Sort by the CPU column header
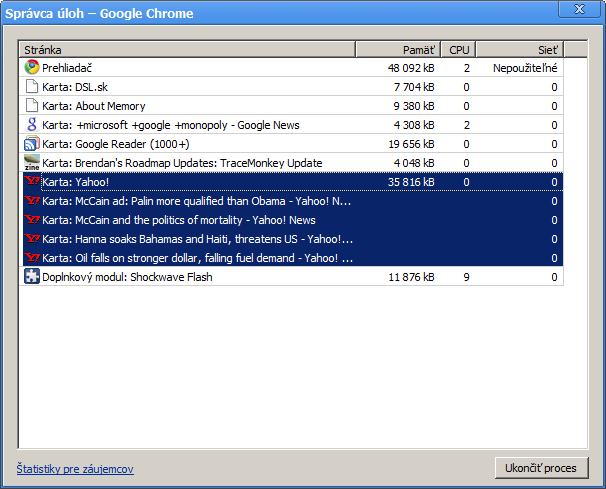Viewport: 606px width, 489px height. pyautogui.click(x=458, y=50)
